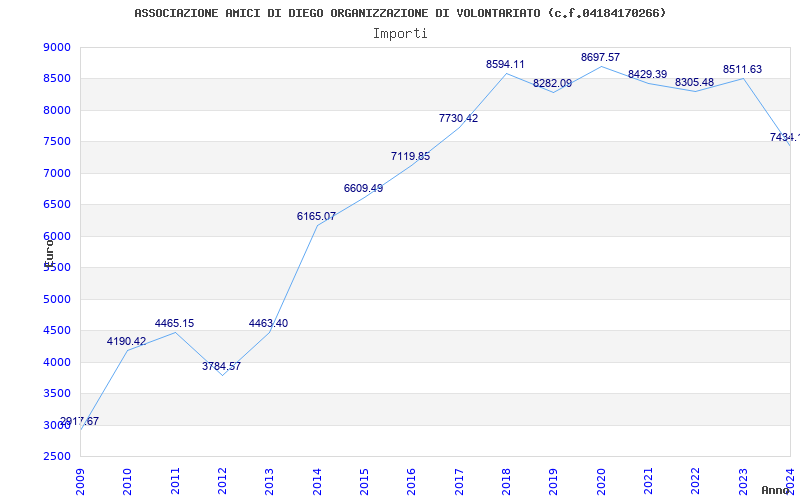Select the 6165.07 data label

tap(316, 216)
